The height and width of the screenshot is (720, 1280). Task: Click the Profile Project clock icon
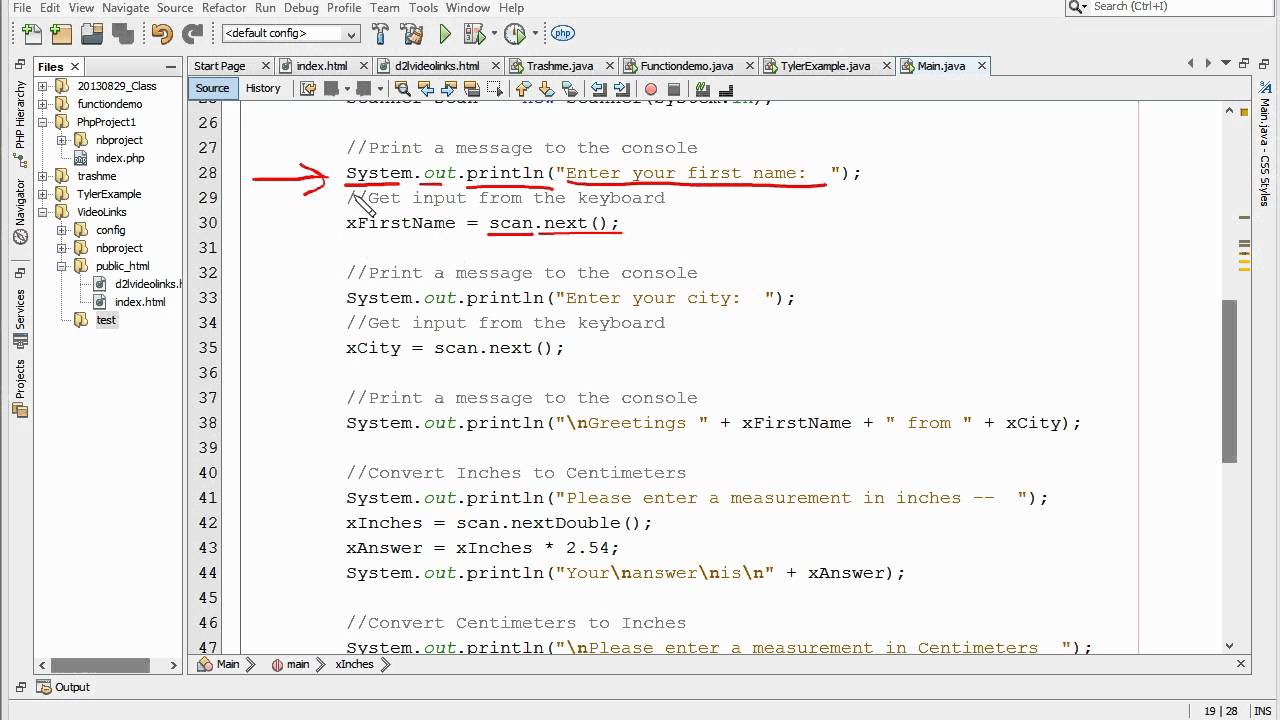point(515,34)
